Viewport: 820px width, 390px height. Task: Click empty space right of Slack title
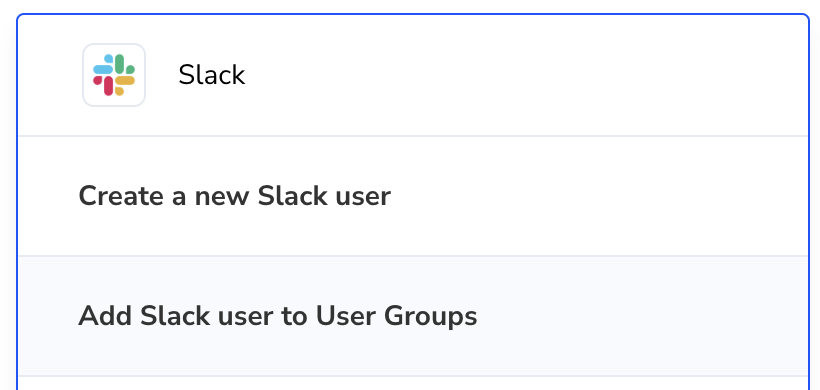click(x=523, y=75)
